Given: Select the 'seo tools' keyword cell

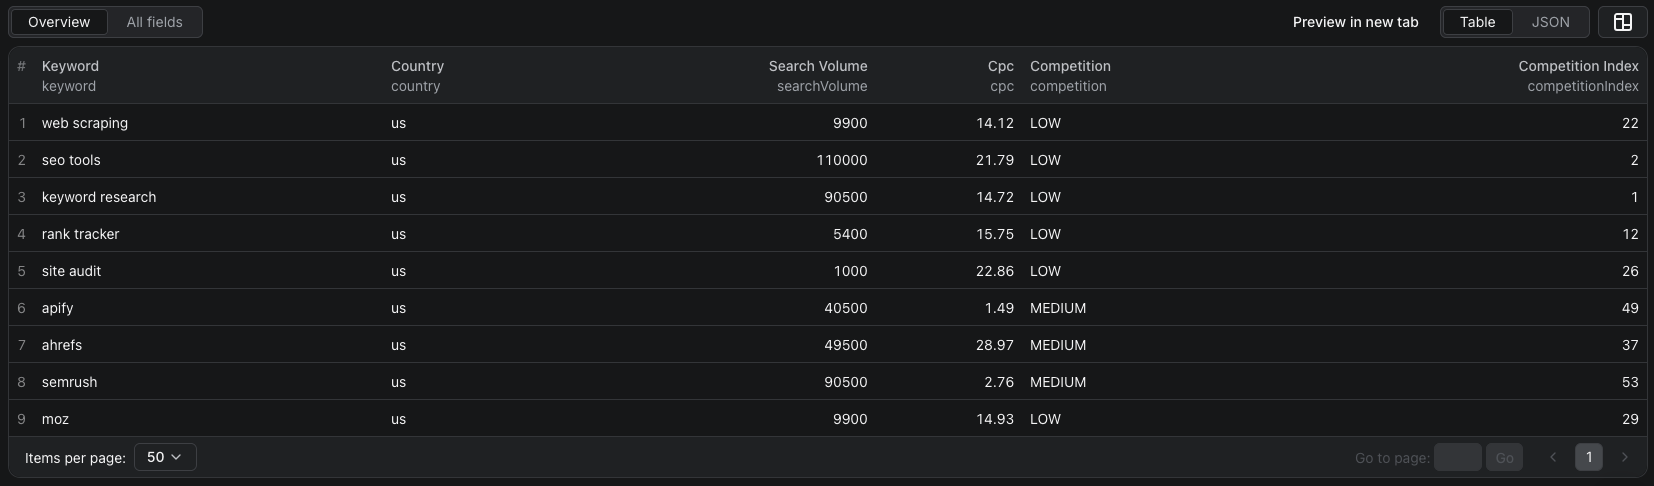Looking at the screenshot, I should (x=71, y=160).
